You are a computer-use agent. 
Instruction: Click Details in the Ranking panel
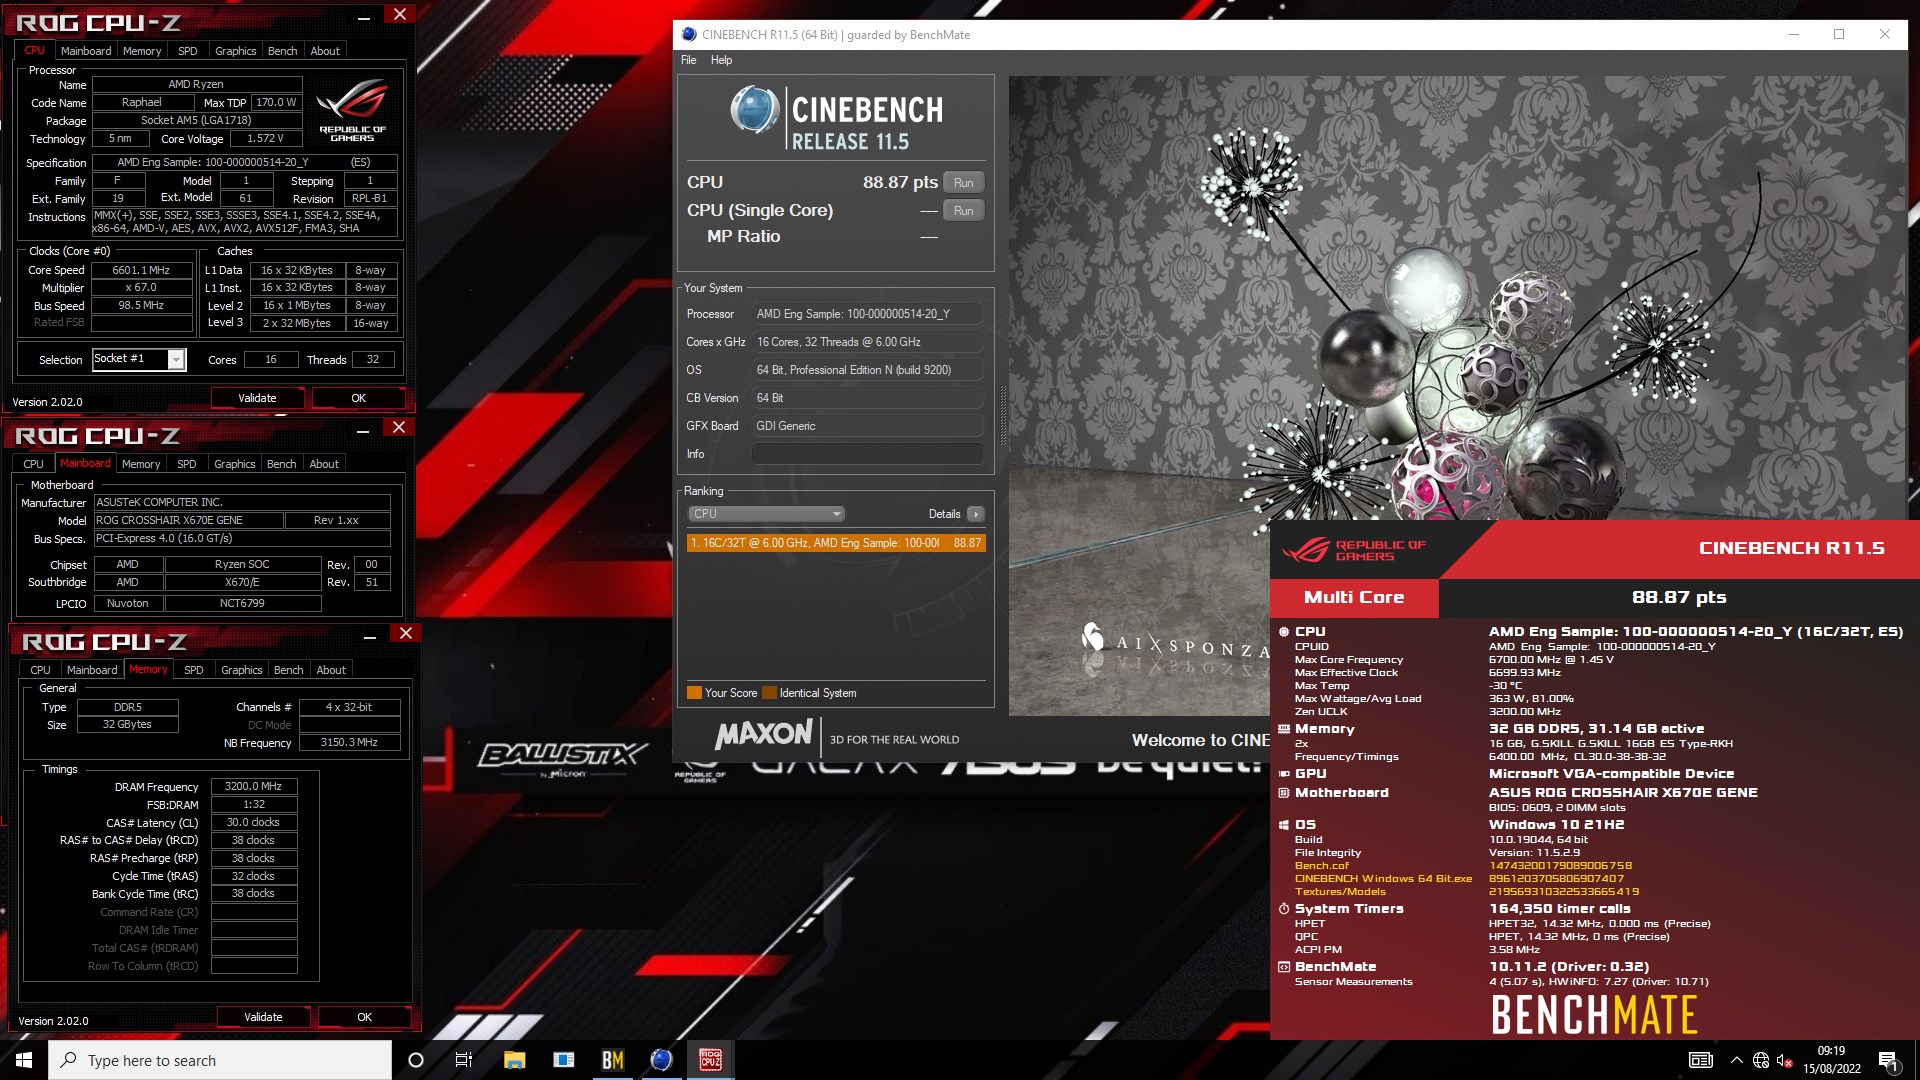pyautogui.click(x=944, y=514)
